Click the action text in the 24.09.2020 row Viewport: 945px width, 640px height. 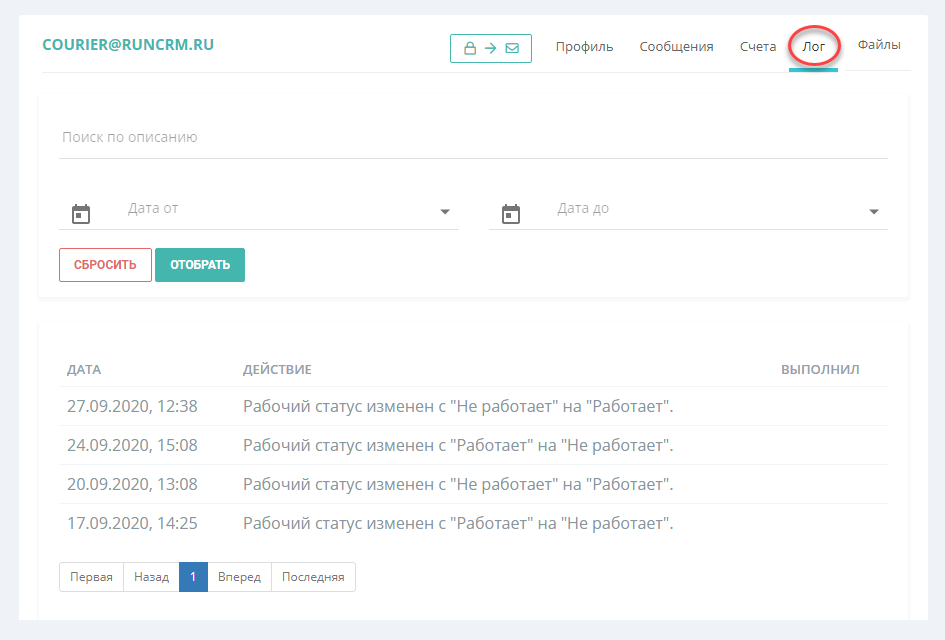pos(458,445)
